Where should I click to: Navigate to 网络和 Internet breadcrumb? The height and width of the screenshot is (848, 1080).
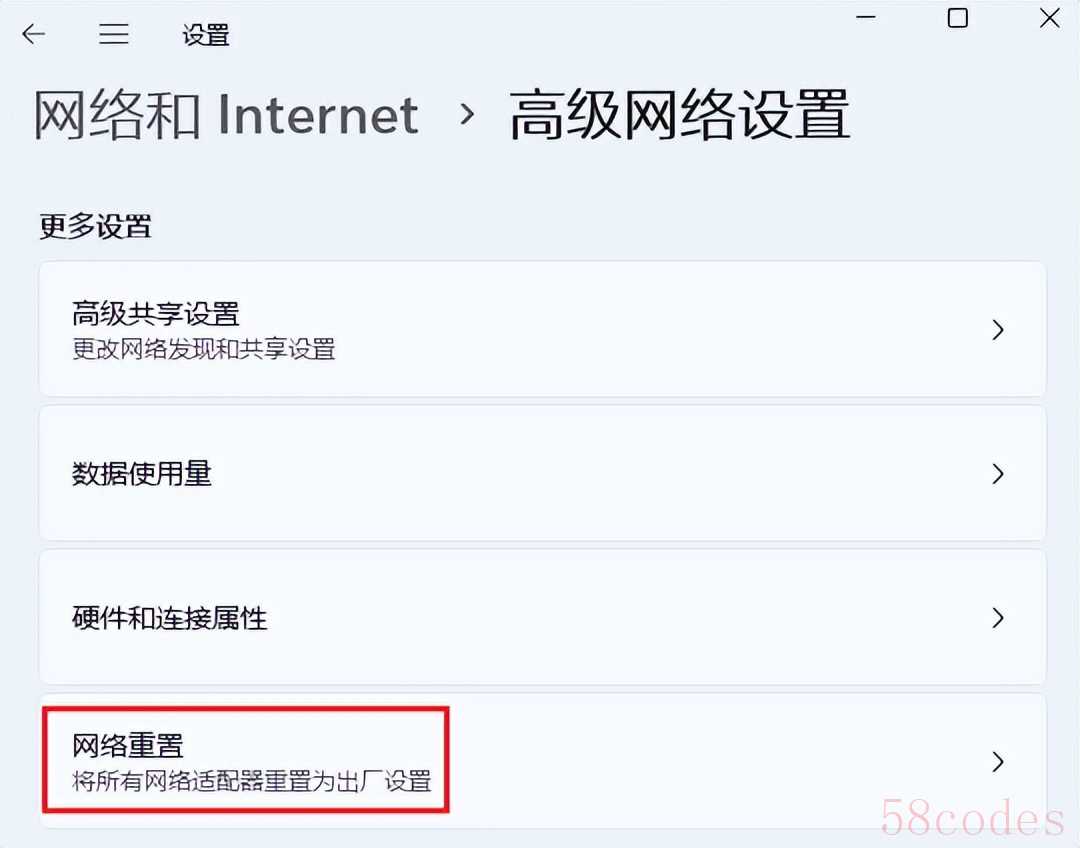click(227, 115)
